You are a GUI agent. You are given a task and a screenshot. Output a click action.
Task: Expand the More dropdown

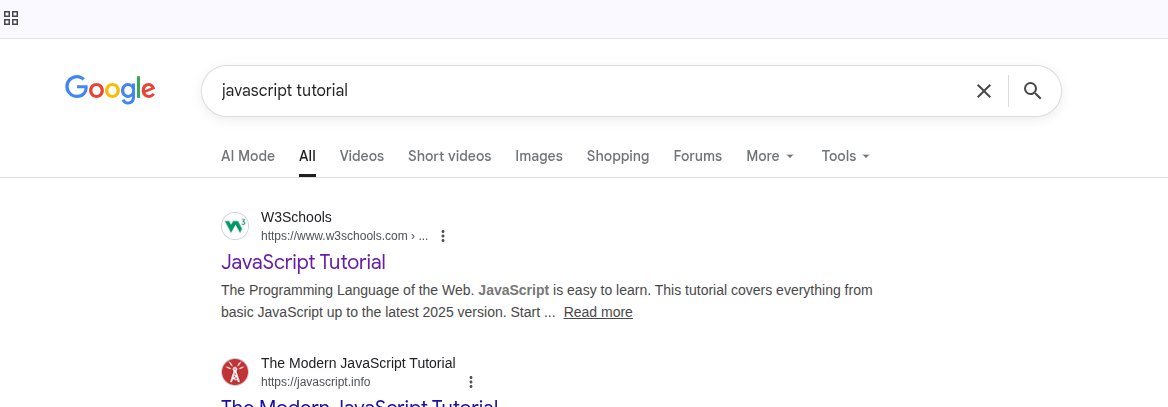(x=769, y=156)
